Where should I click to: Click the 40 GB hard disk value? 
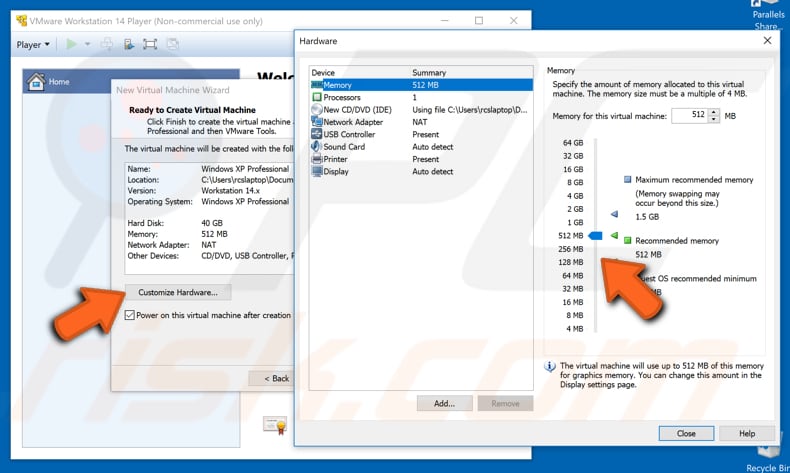click(x=212, y=223)
